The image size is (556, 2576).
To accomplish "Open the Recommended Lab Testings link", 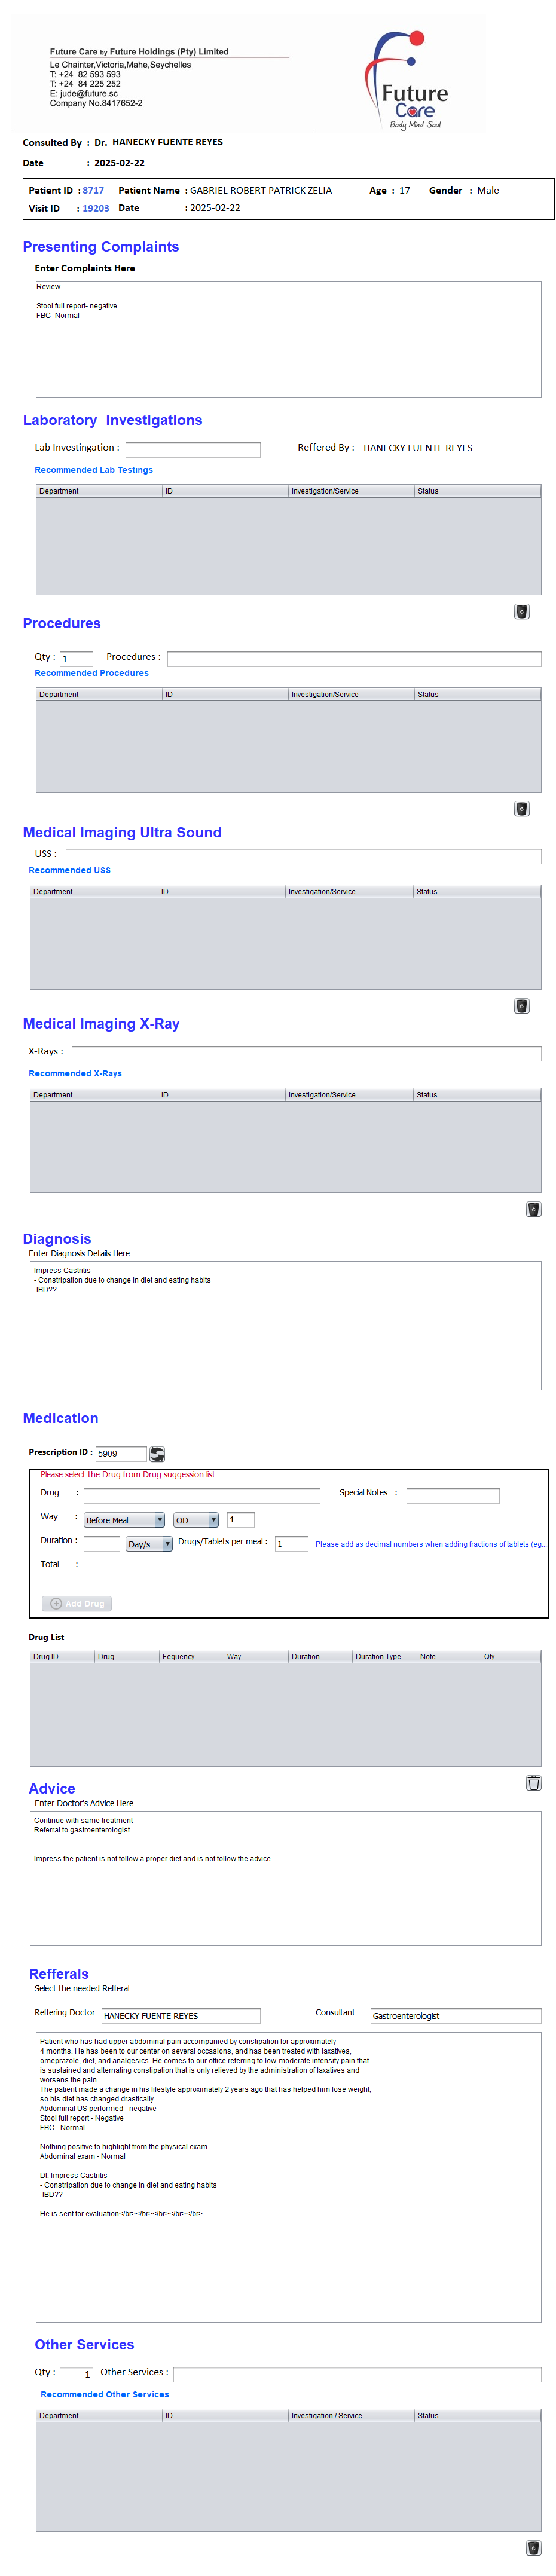I will (x=94, y=470).
